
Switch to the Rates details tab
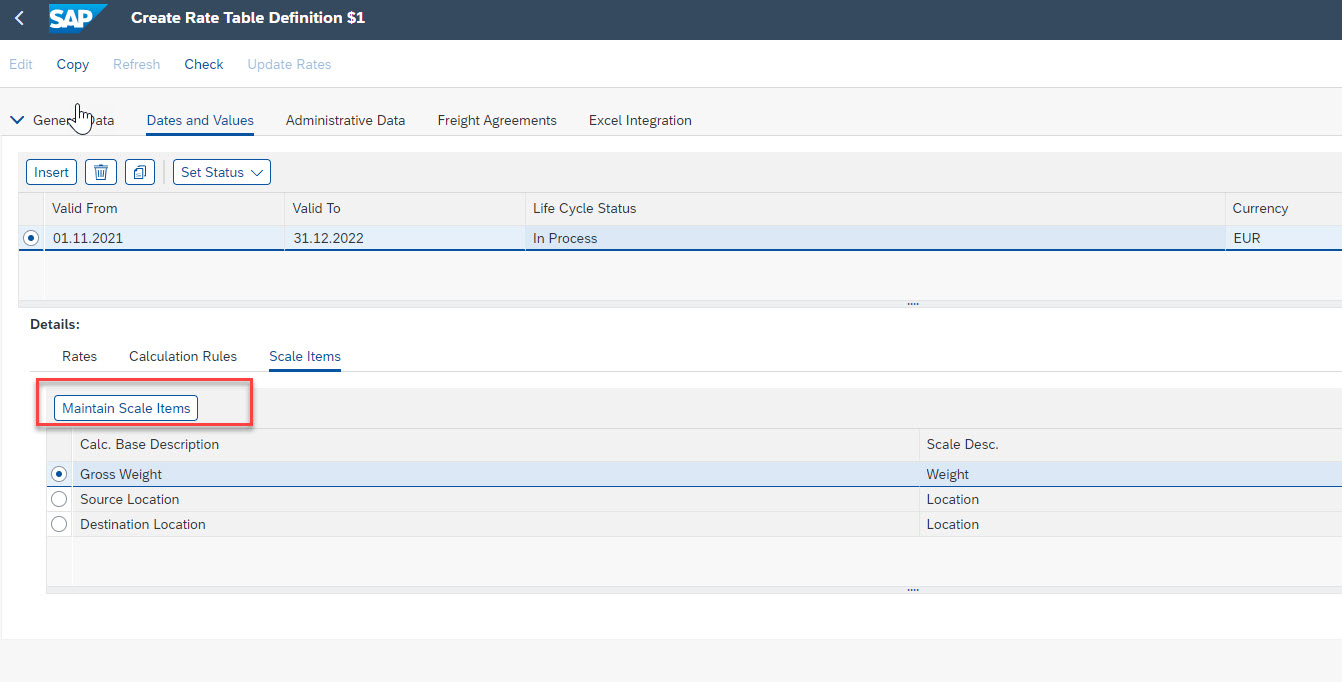(79, 356)
